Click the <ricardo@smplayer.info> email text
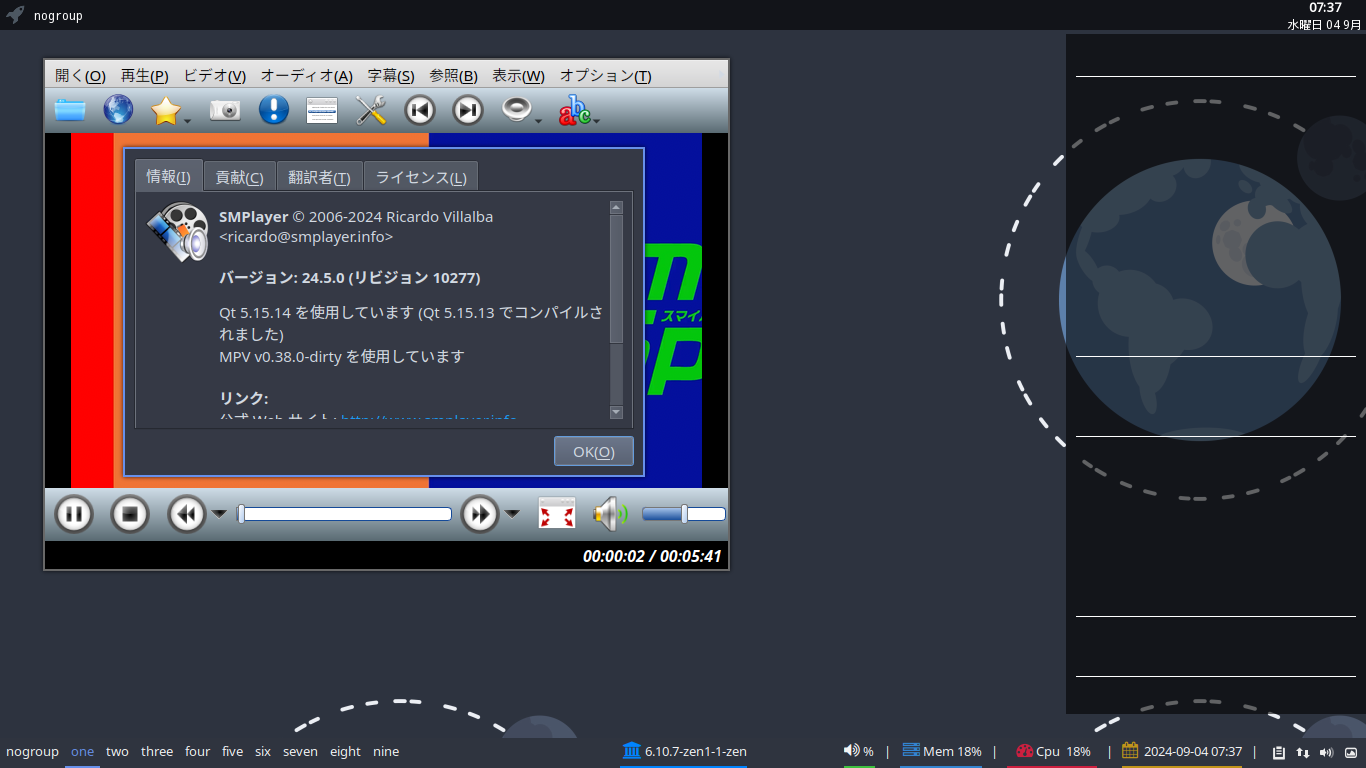 click(306, 237)
